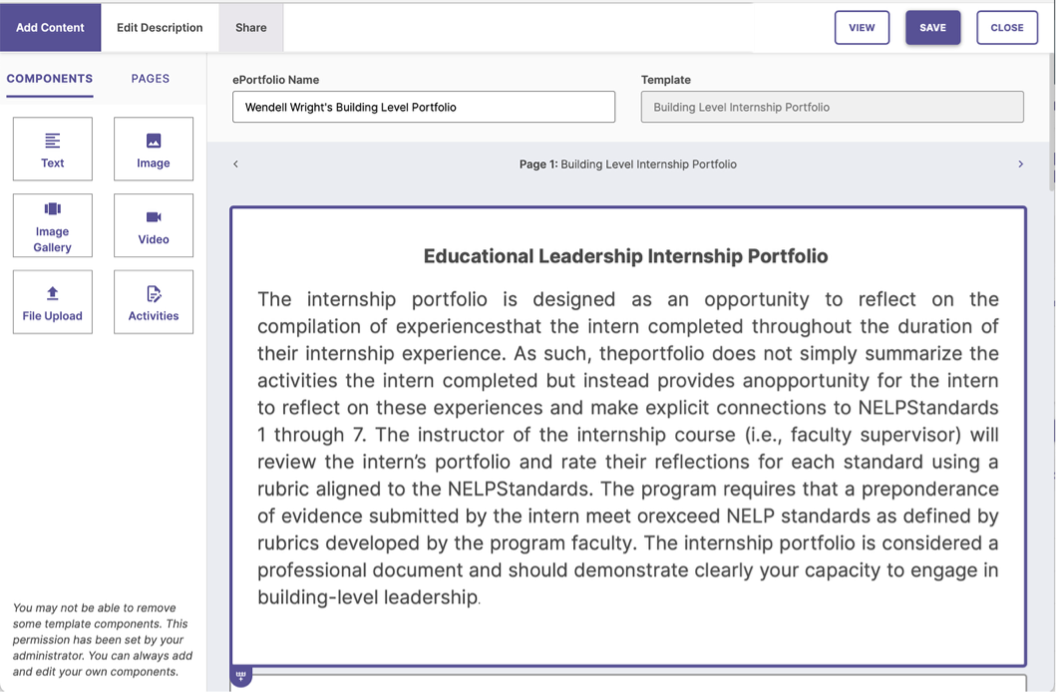Viewport: 1060px width, 696px height.
Task: Click the Close button
Action: (x=1006, y=28)
